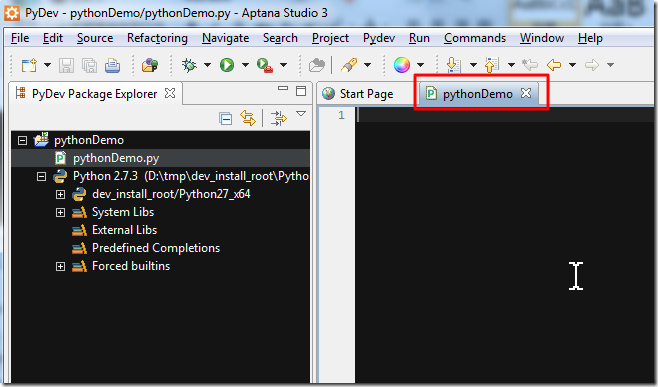Open the theme color wheel icon

tap(402, 65)
